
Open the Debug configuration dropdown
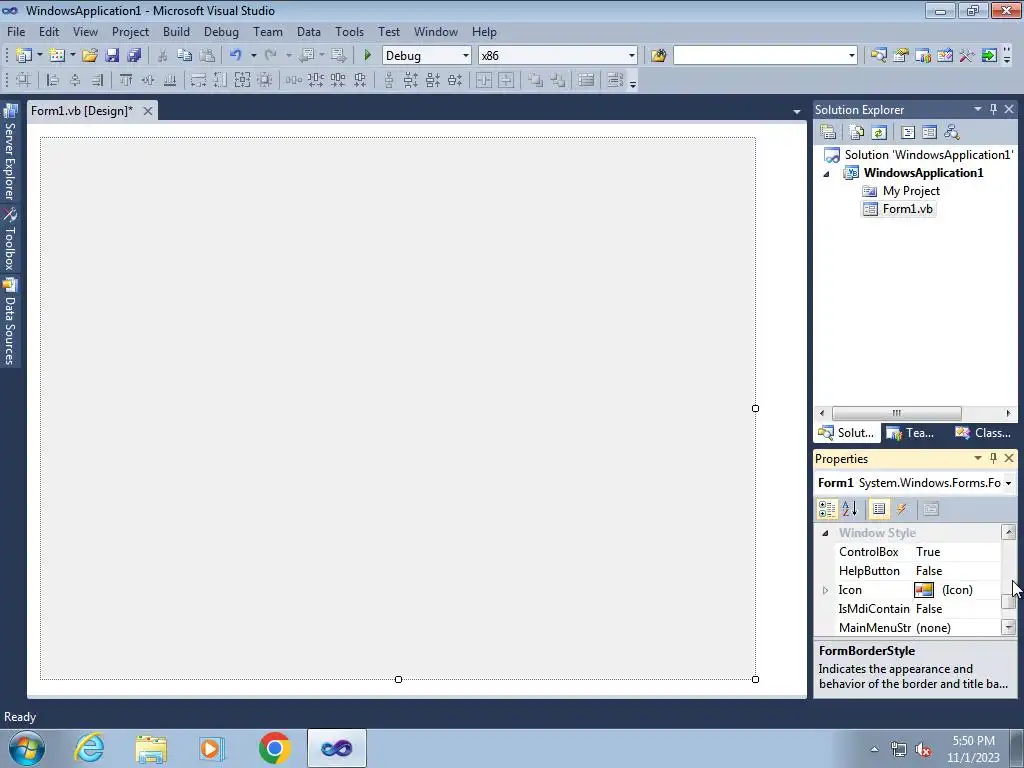click(466, 56)
